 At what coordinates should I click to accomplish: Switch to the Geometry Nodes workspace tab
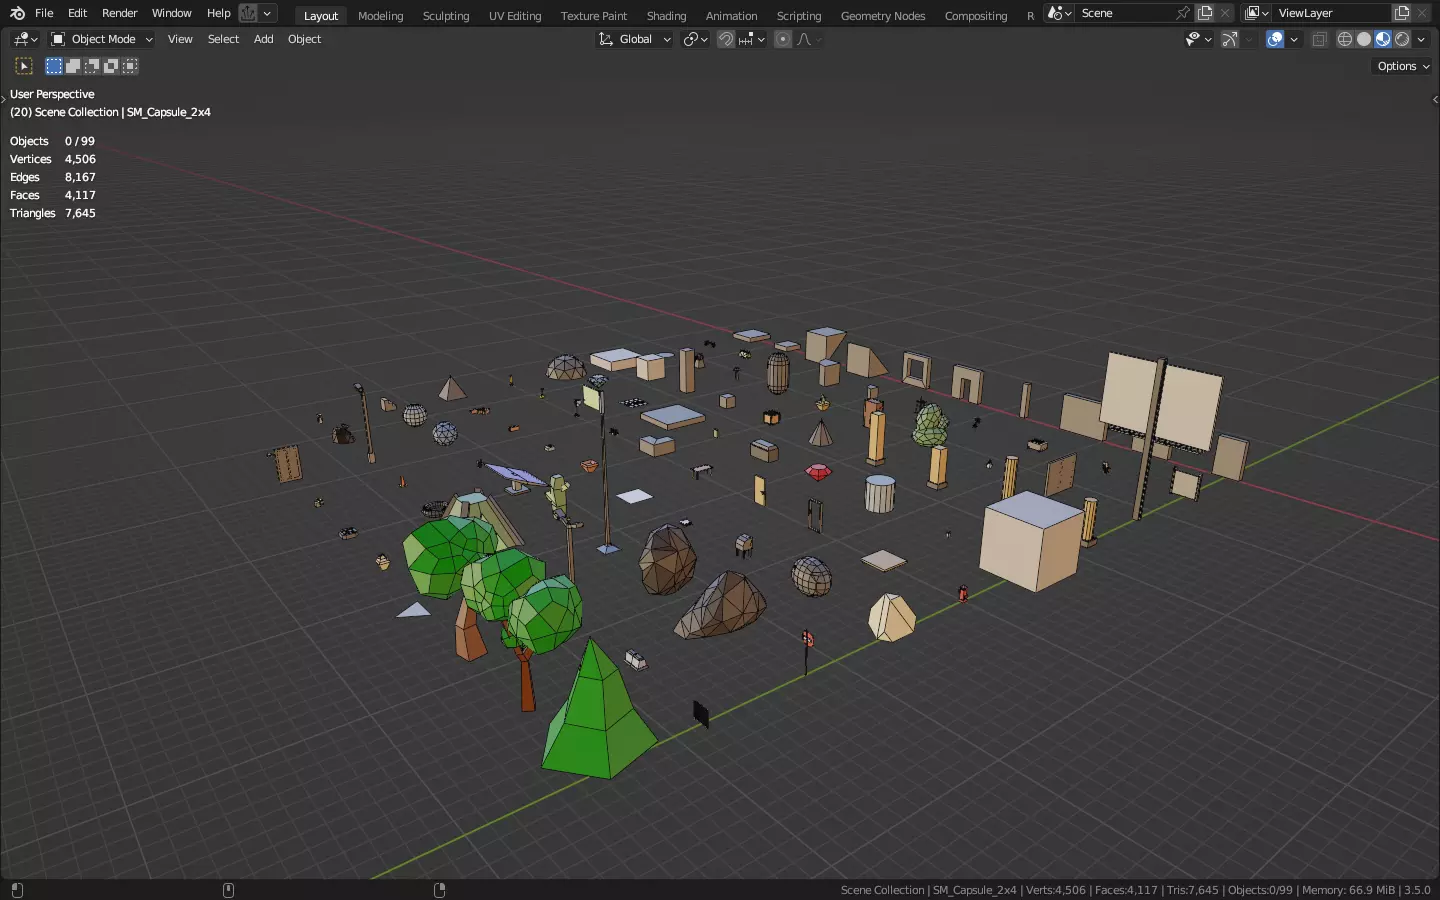882,16
